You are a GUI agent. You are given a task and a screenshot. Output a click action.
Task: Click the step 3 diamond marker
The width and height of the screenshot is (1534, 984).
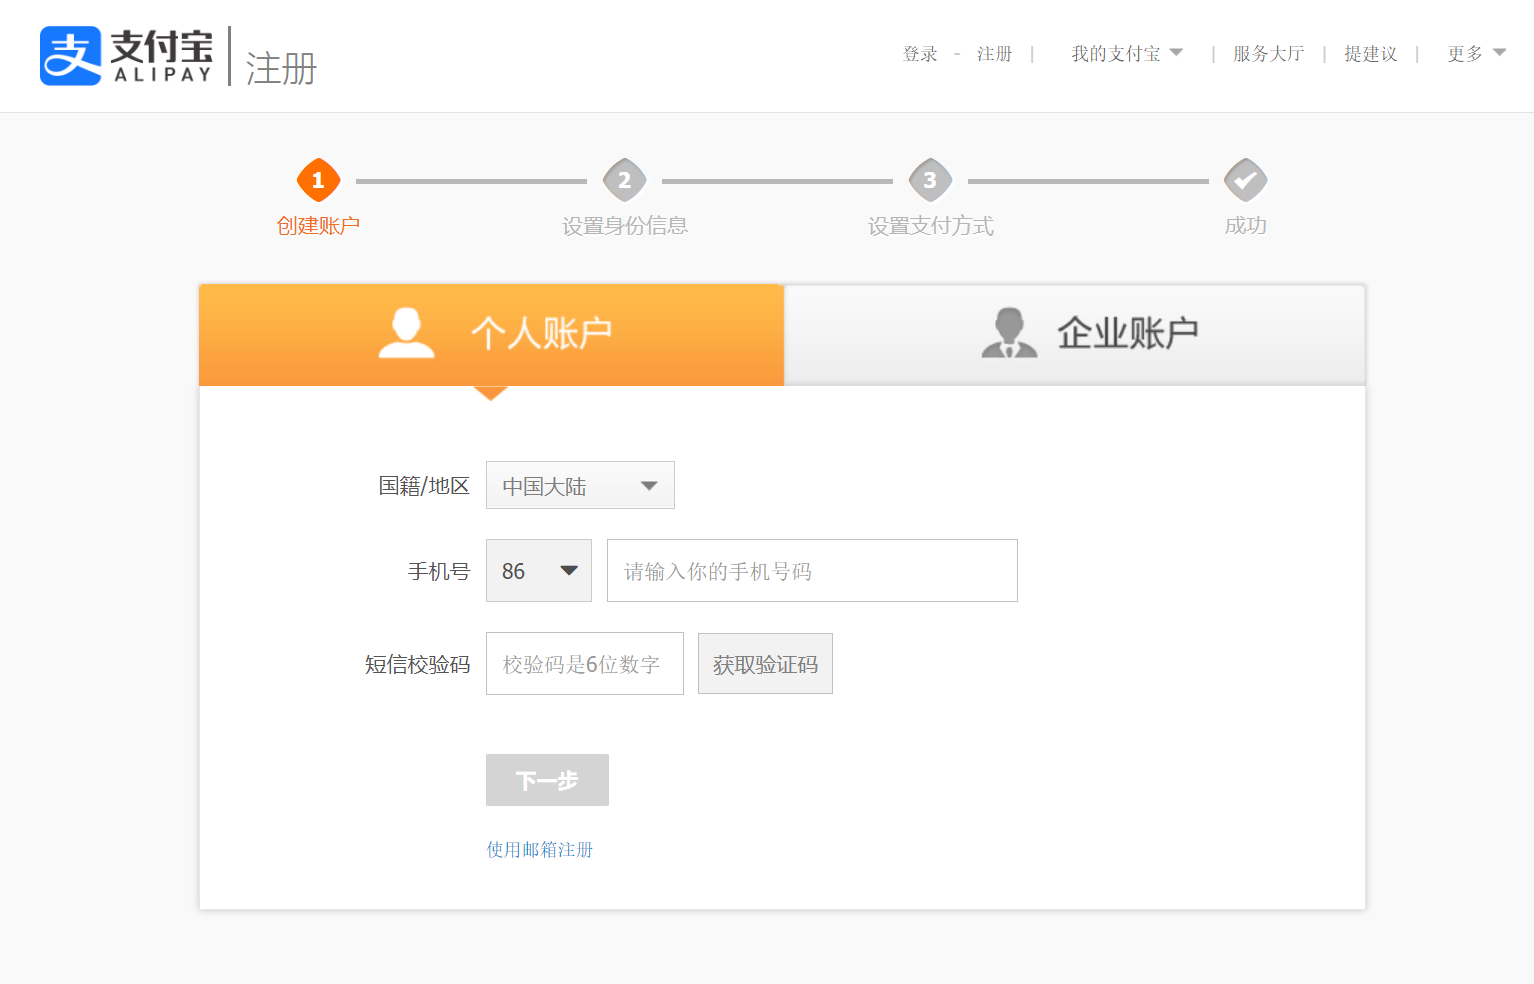pos(931,180)
